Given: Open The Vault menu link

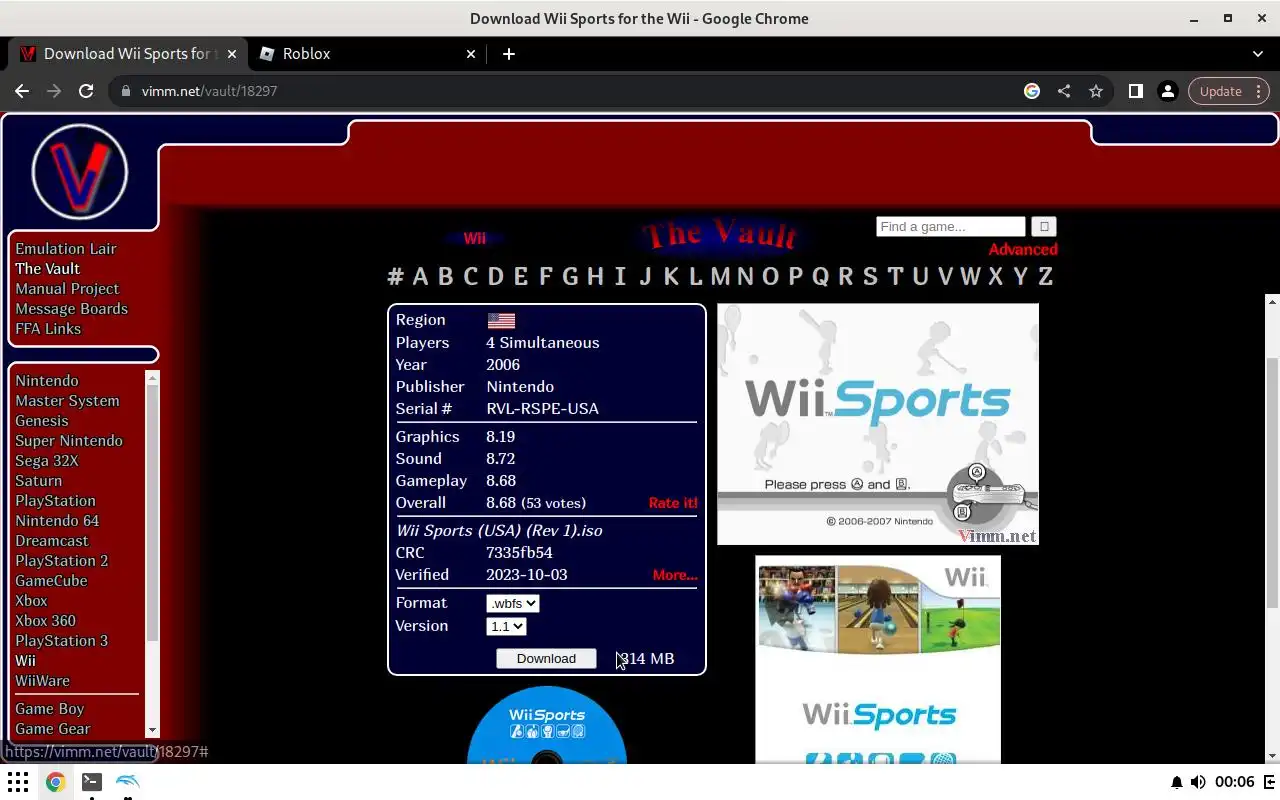Looking at the screenshot, I should 47,269.
